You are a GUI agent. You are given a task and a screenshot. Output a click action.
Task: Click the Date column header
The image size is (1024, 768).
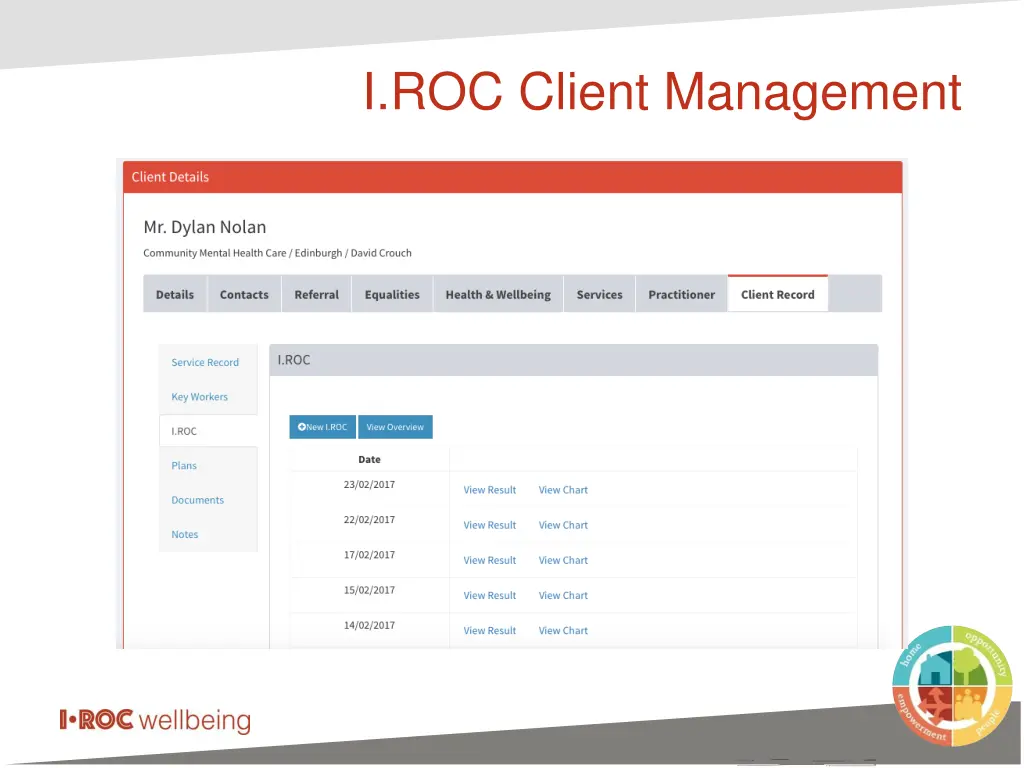tap(370, 460)
